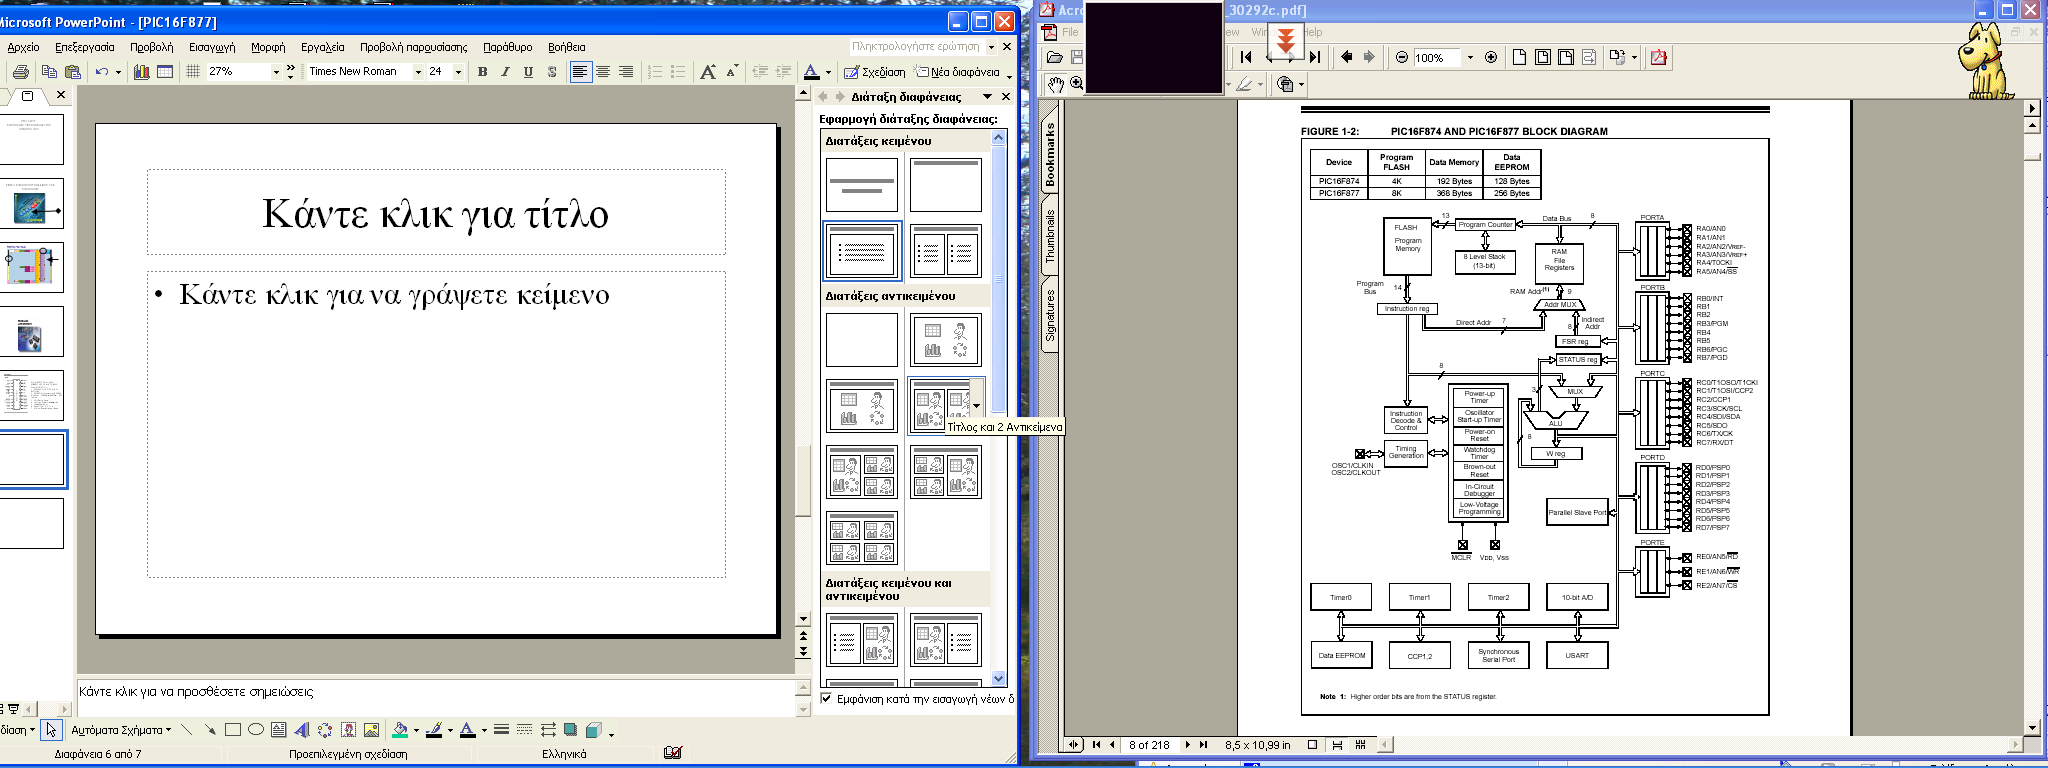Apply fill color bucket on drawing toolbar
Screen dimensions: 2048x768
(x=400, y=730)
